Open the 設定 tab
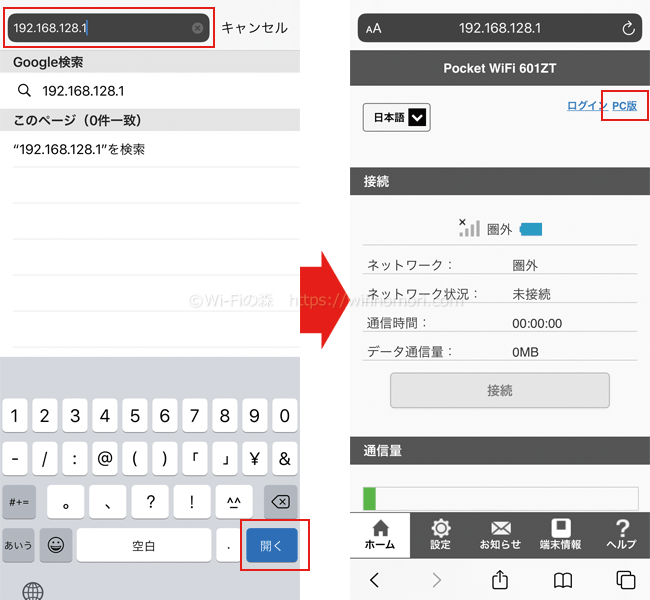The height and width of the screenshot is (600, 650). (440, 535)
